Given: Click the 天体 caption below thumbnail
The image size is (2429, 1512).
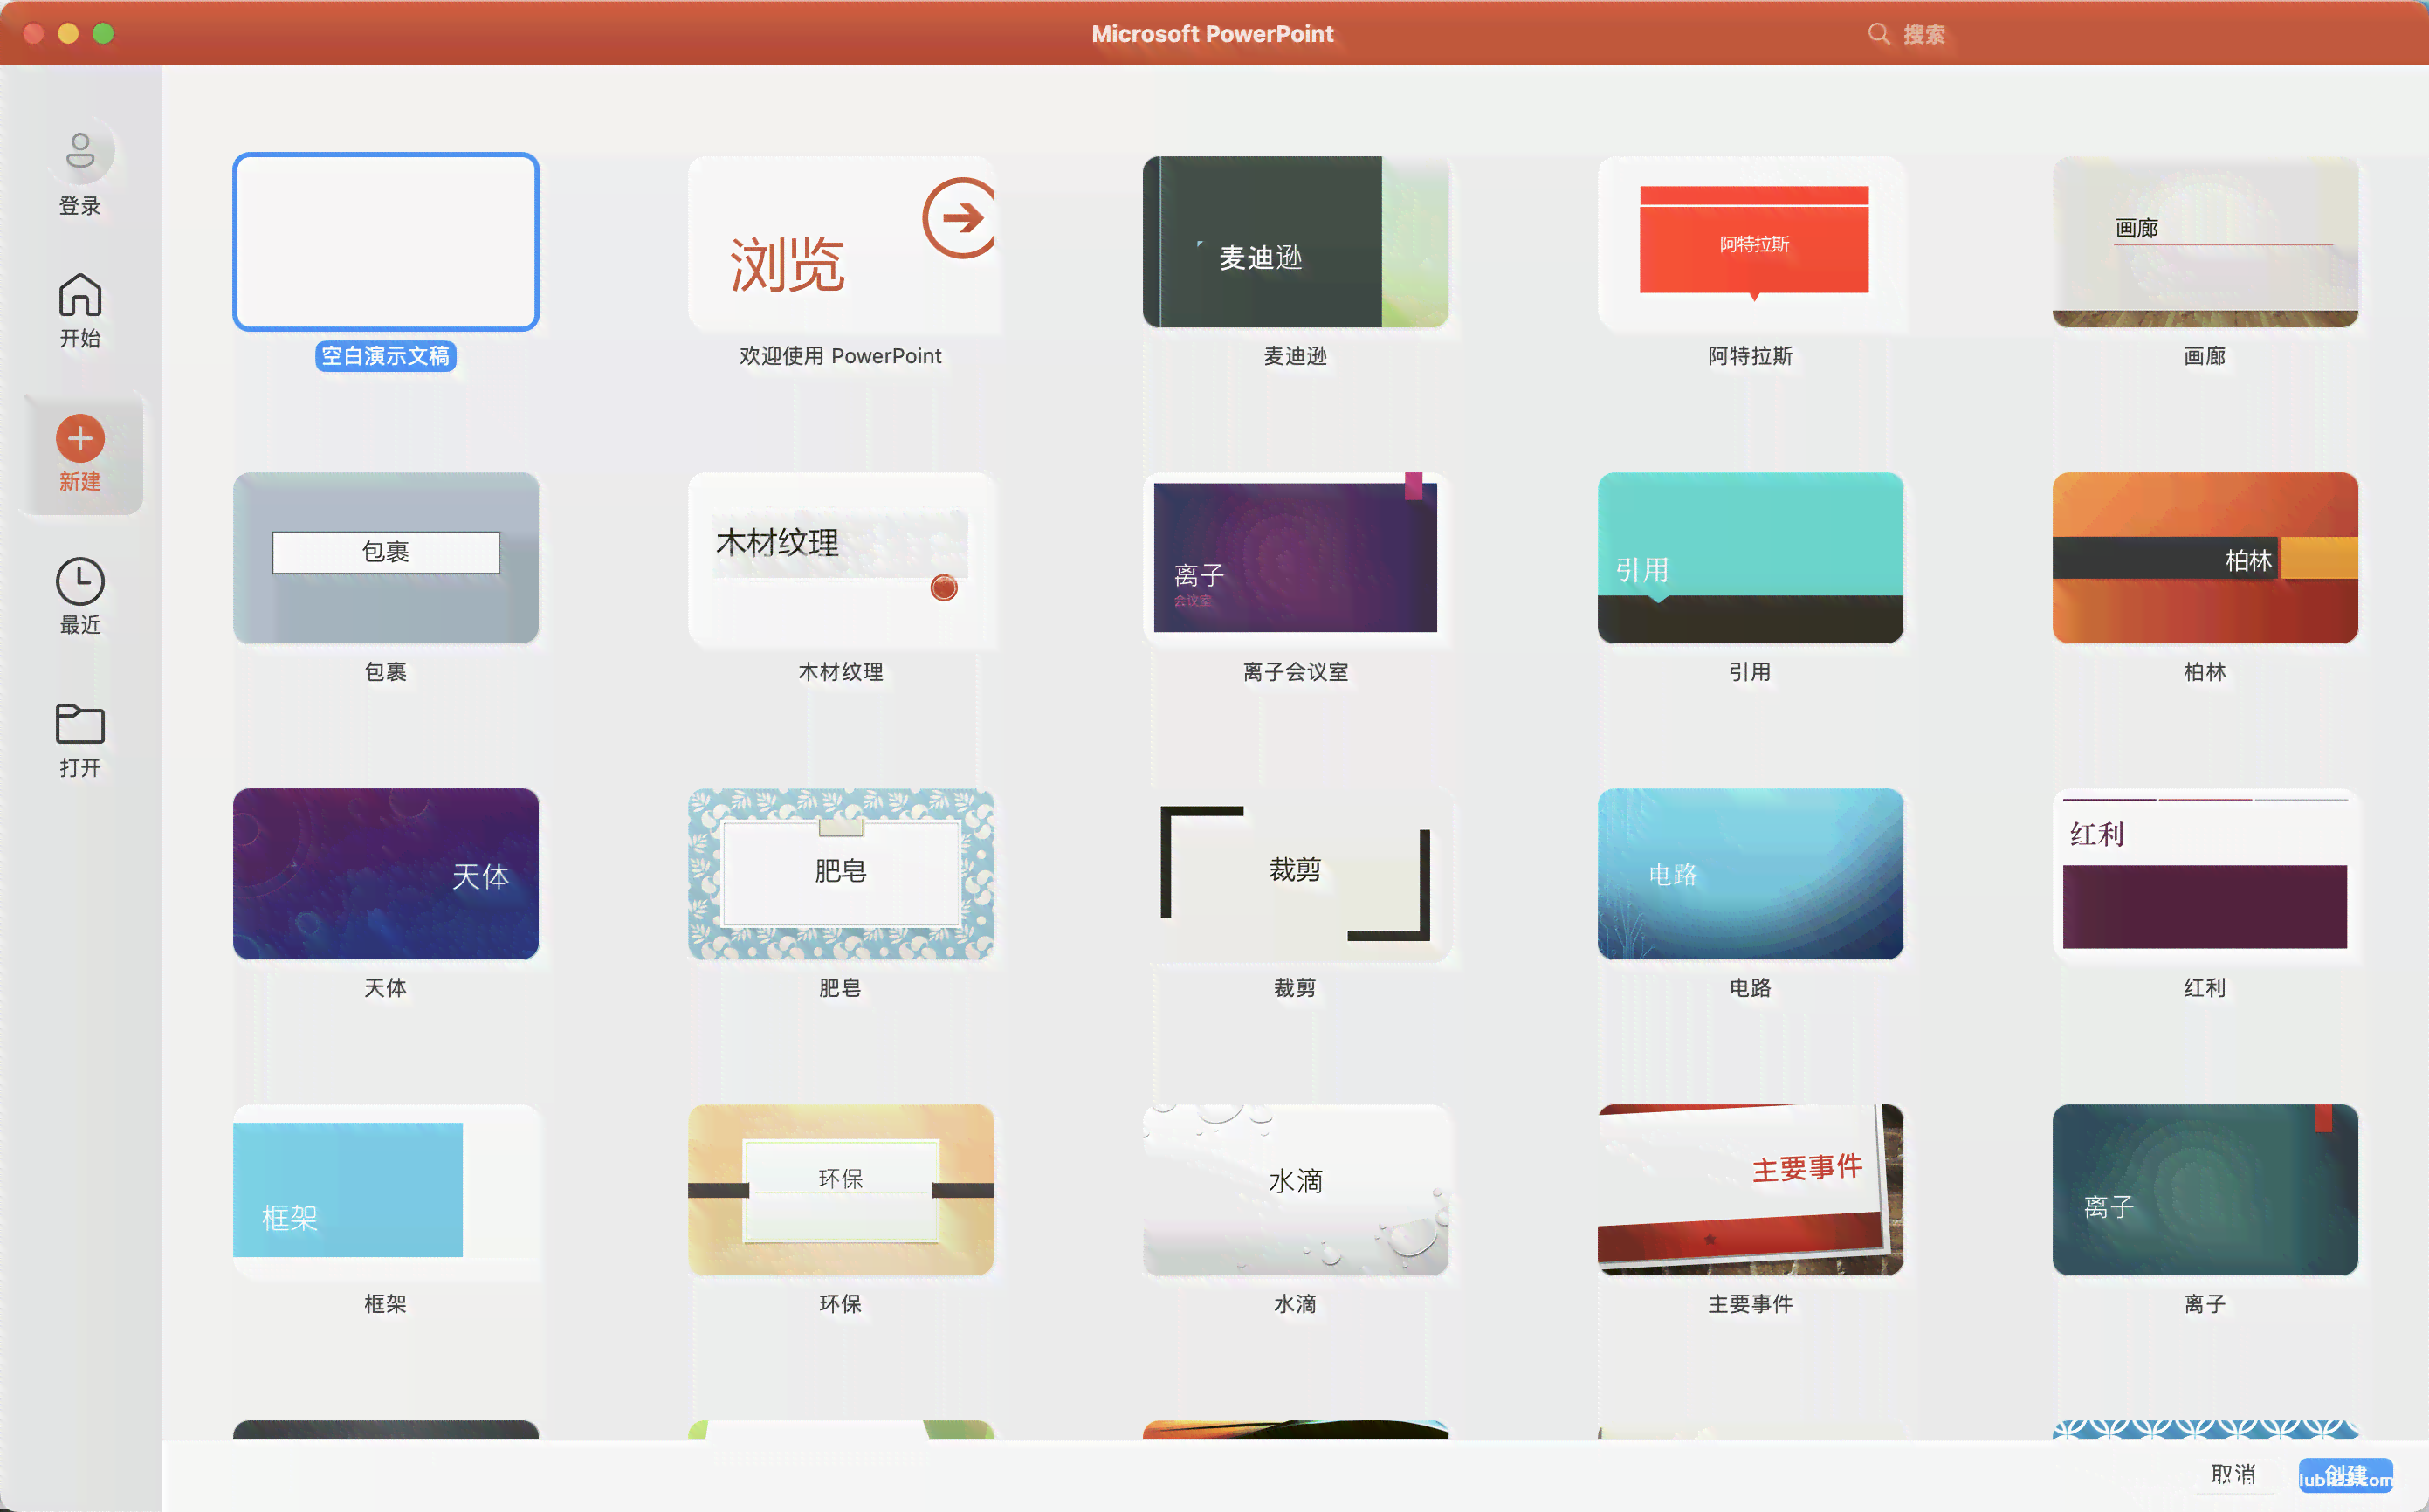Looking at the screenshot, I should pyautogui.click(x=386, y=988).
